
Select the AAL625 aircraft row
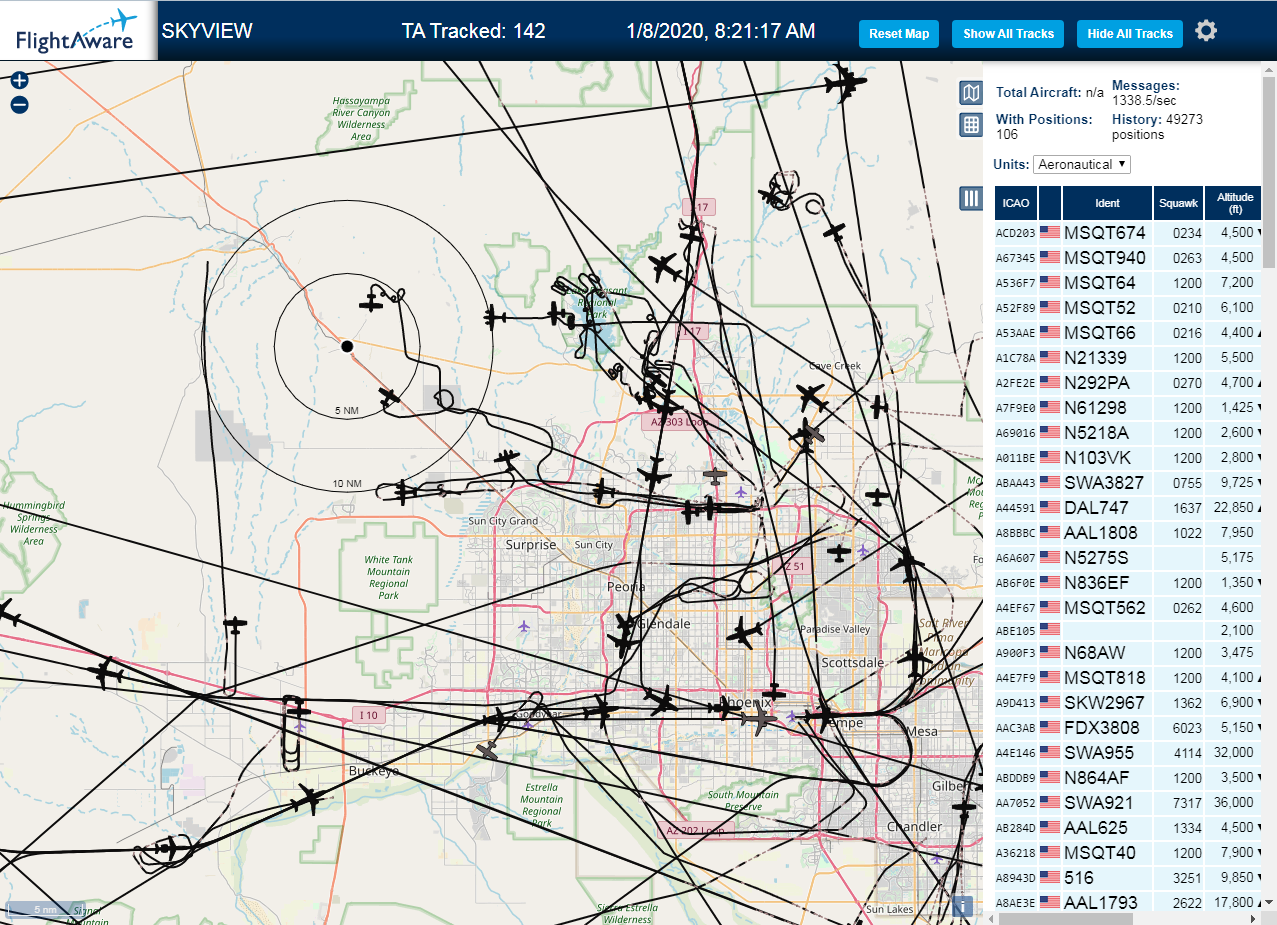click(1128, 827)
